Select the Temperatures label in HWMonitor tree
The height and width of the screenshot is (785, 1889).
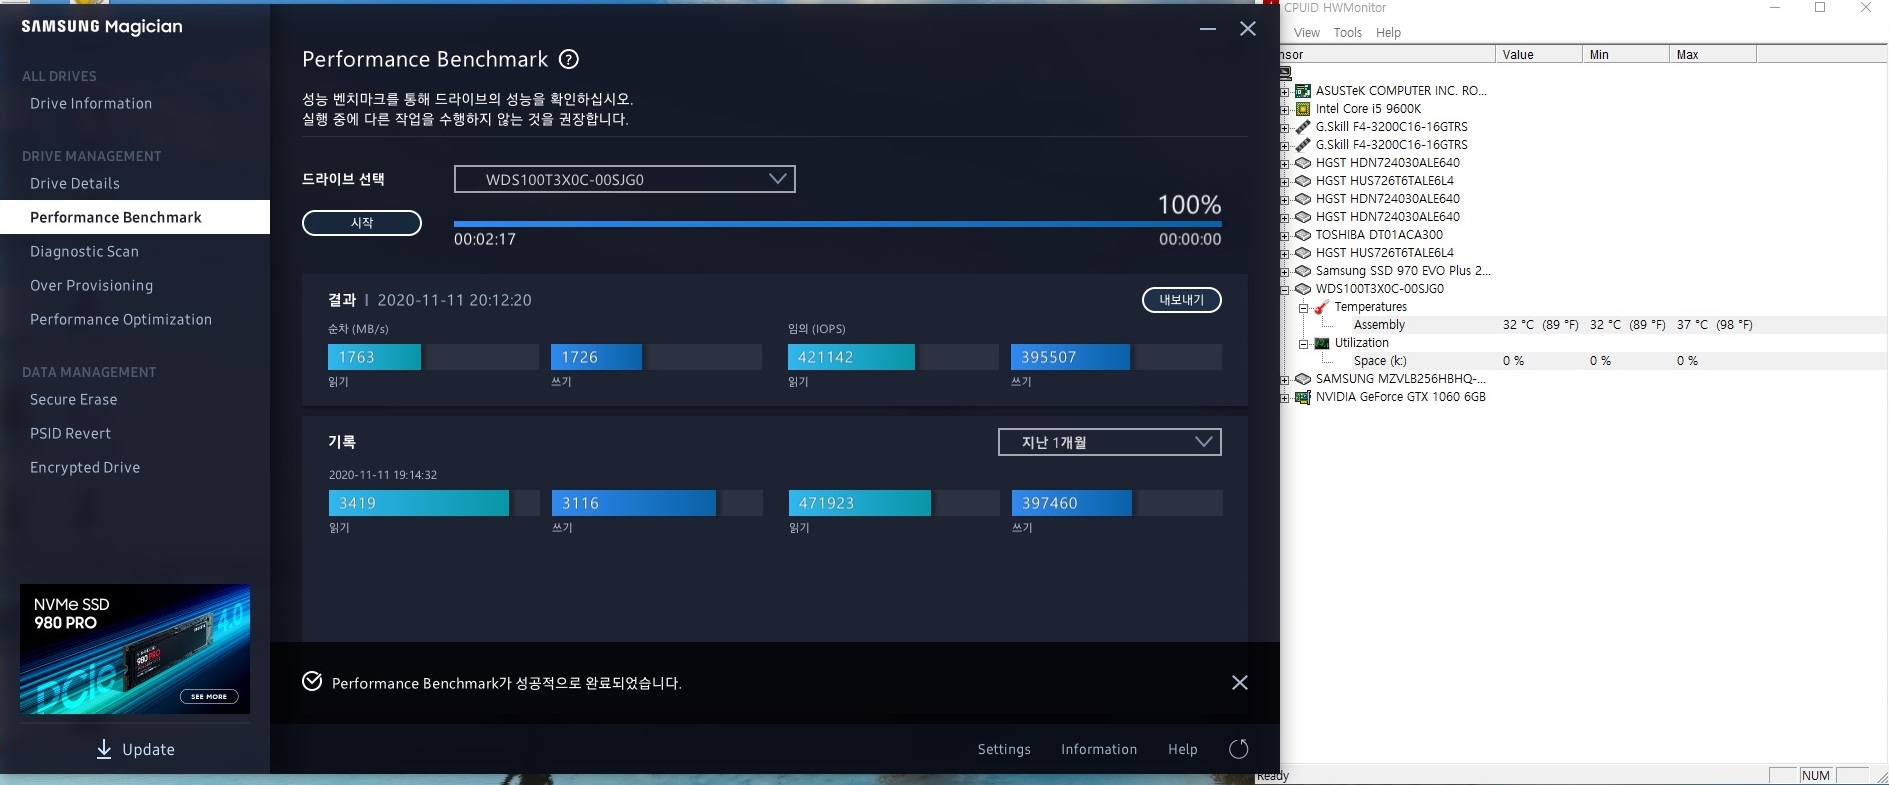pyautogui.click(x=1370, y=307)
